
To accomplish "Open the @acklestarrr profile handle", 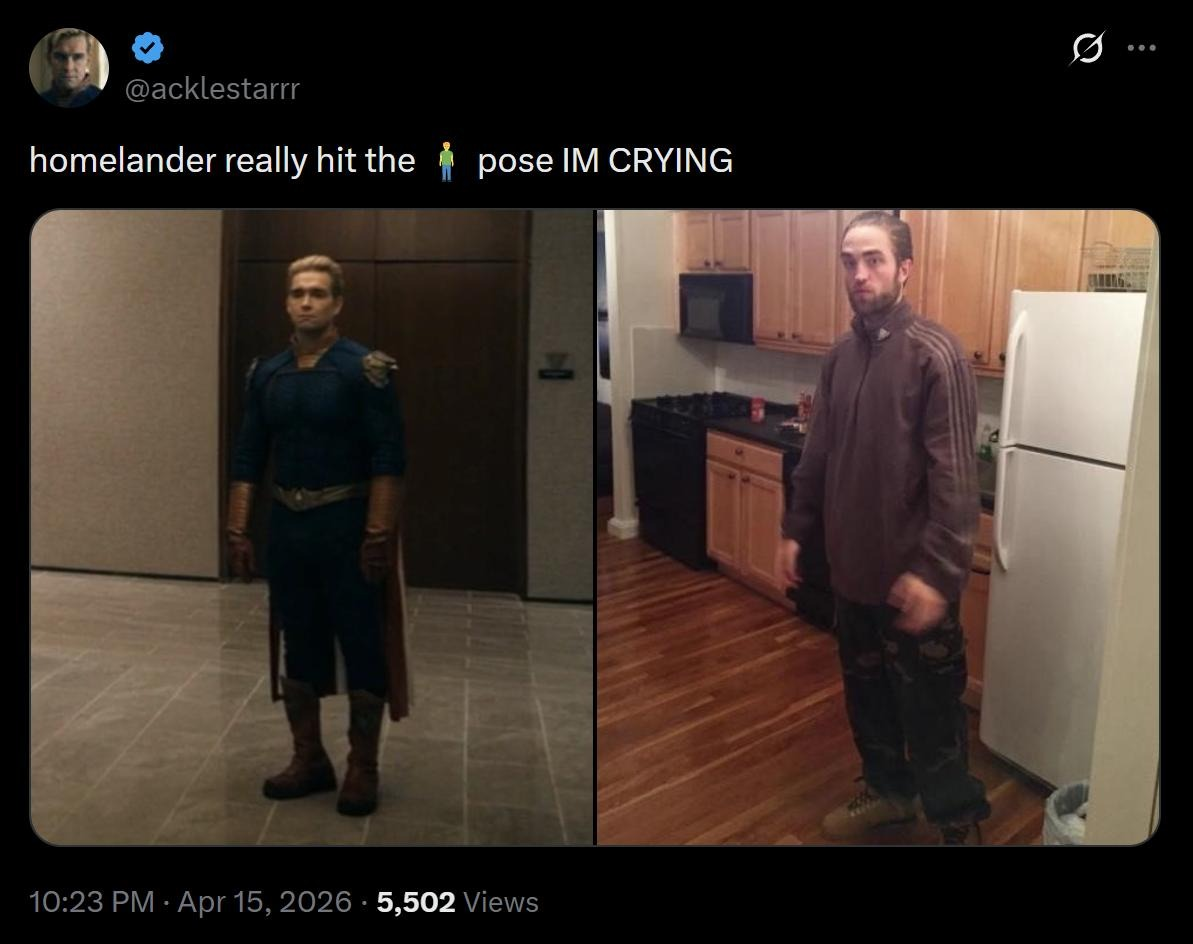I will coord(212,89).
